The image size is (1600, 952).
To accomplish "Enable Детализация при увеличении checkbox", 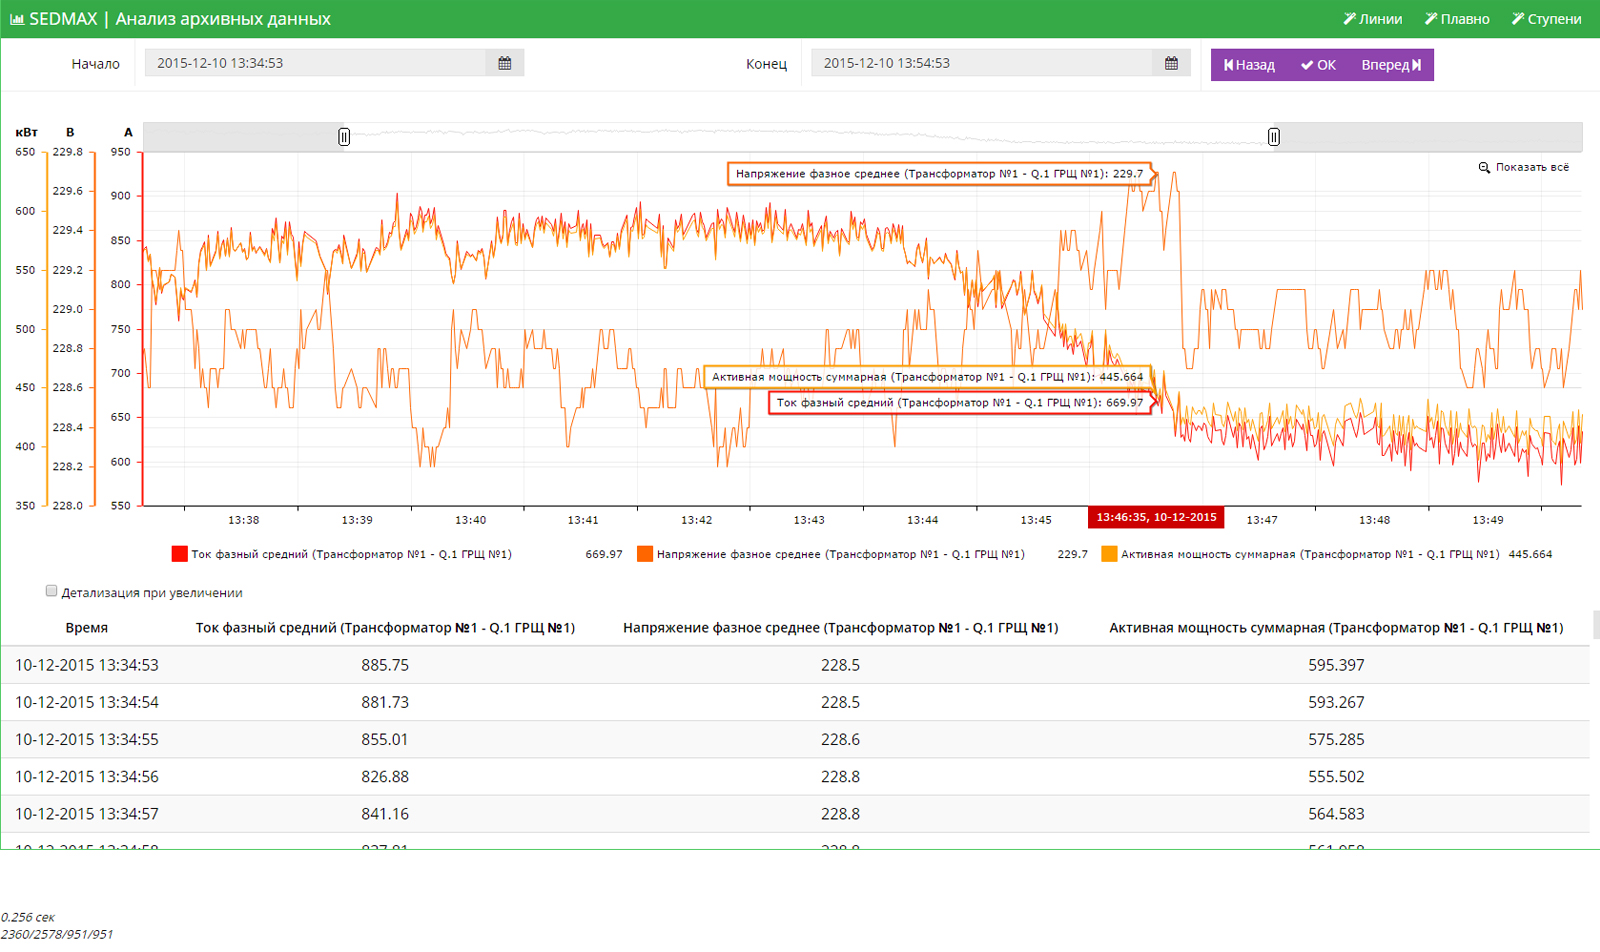I will [51, 591].
